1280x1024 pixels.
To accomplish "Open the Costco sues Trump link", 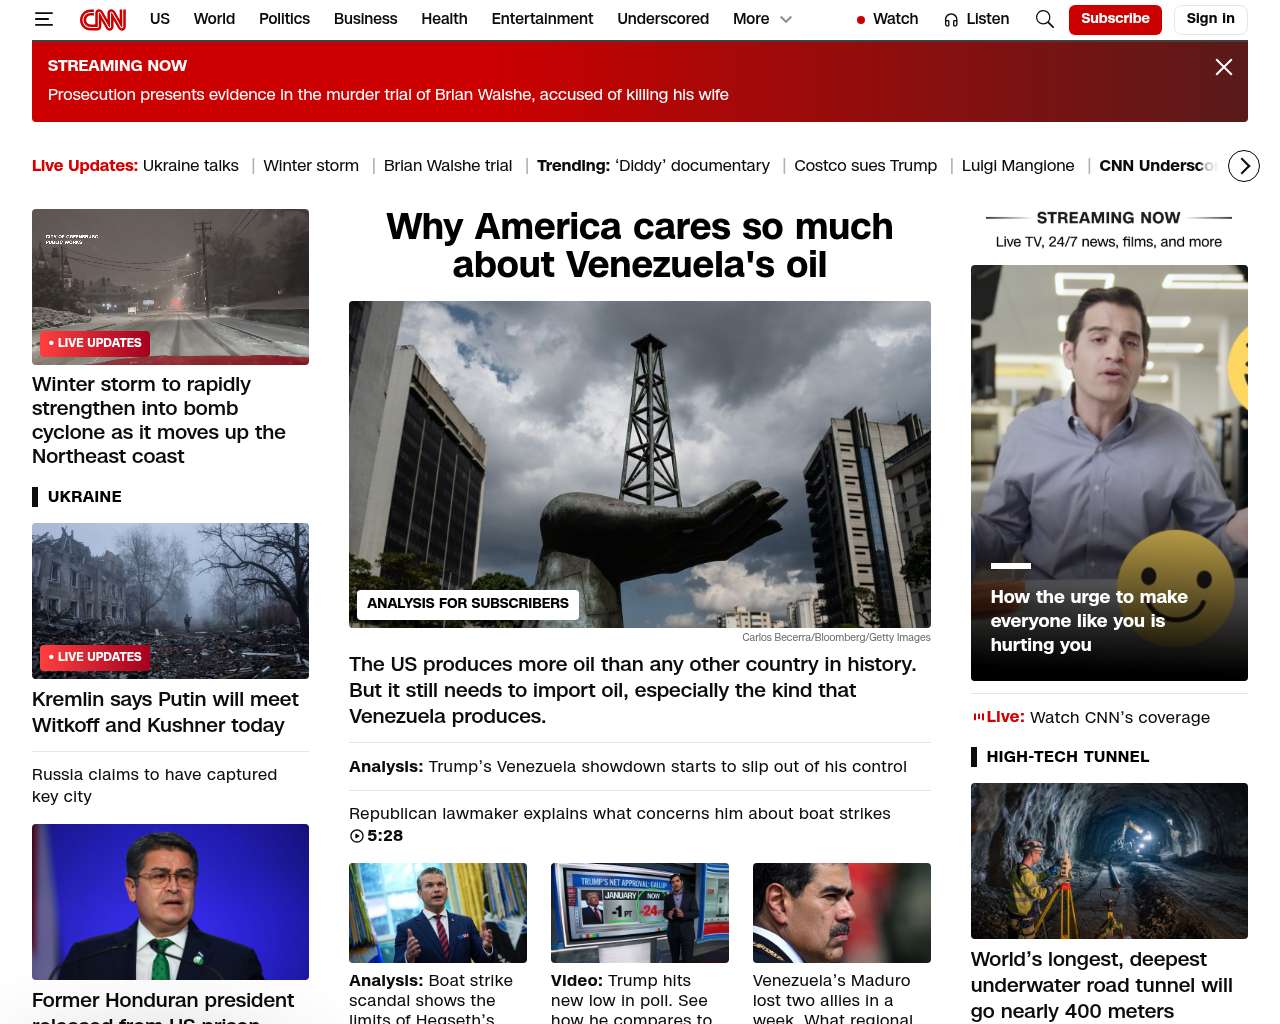I will click(865, 166).
